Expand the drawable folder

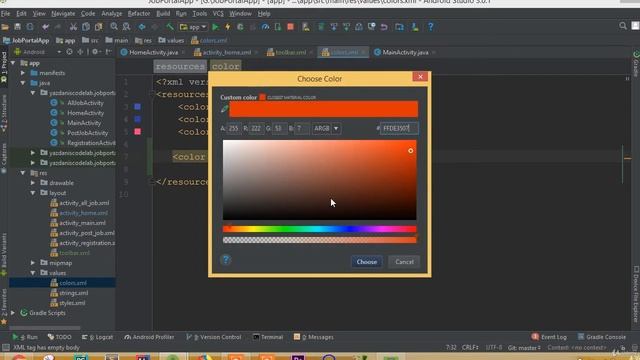[x=33, y=183]
